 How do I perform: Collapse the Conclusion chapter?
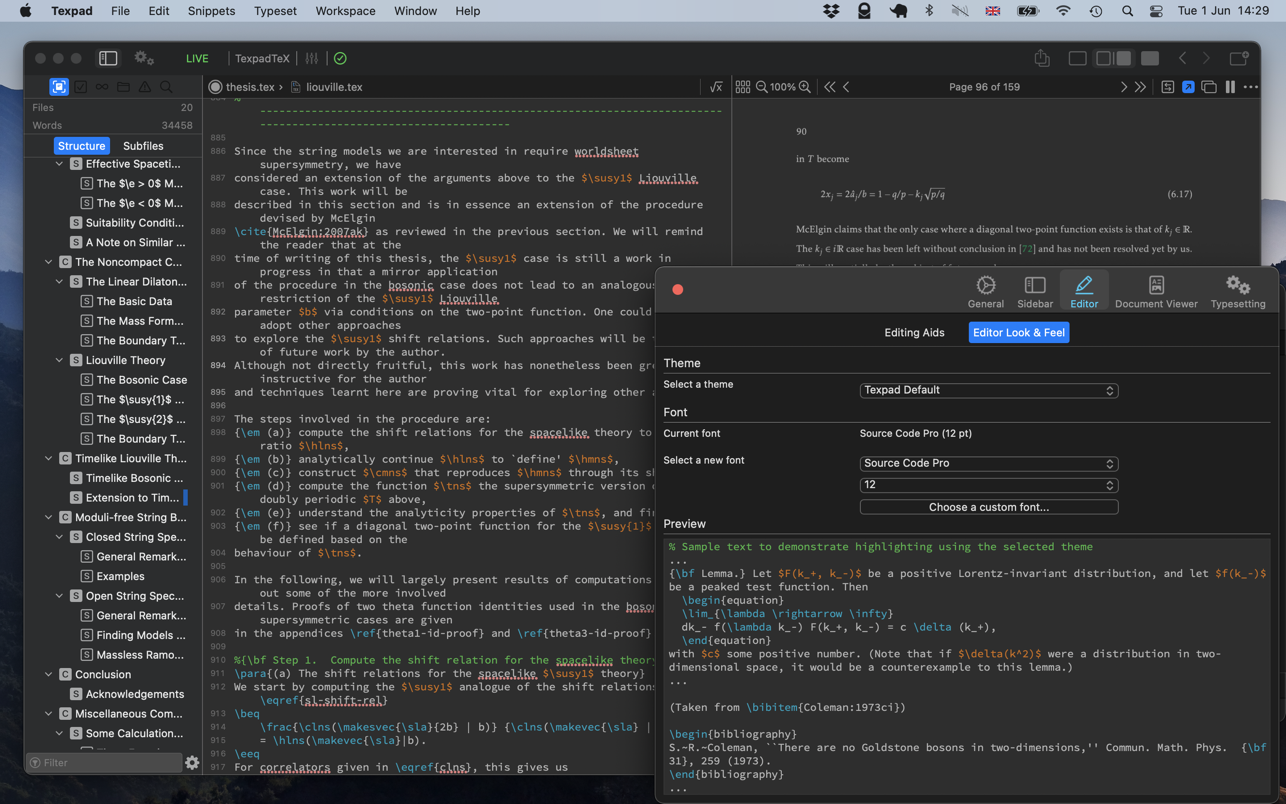(x=48, y=674)
